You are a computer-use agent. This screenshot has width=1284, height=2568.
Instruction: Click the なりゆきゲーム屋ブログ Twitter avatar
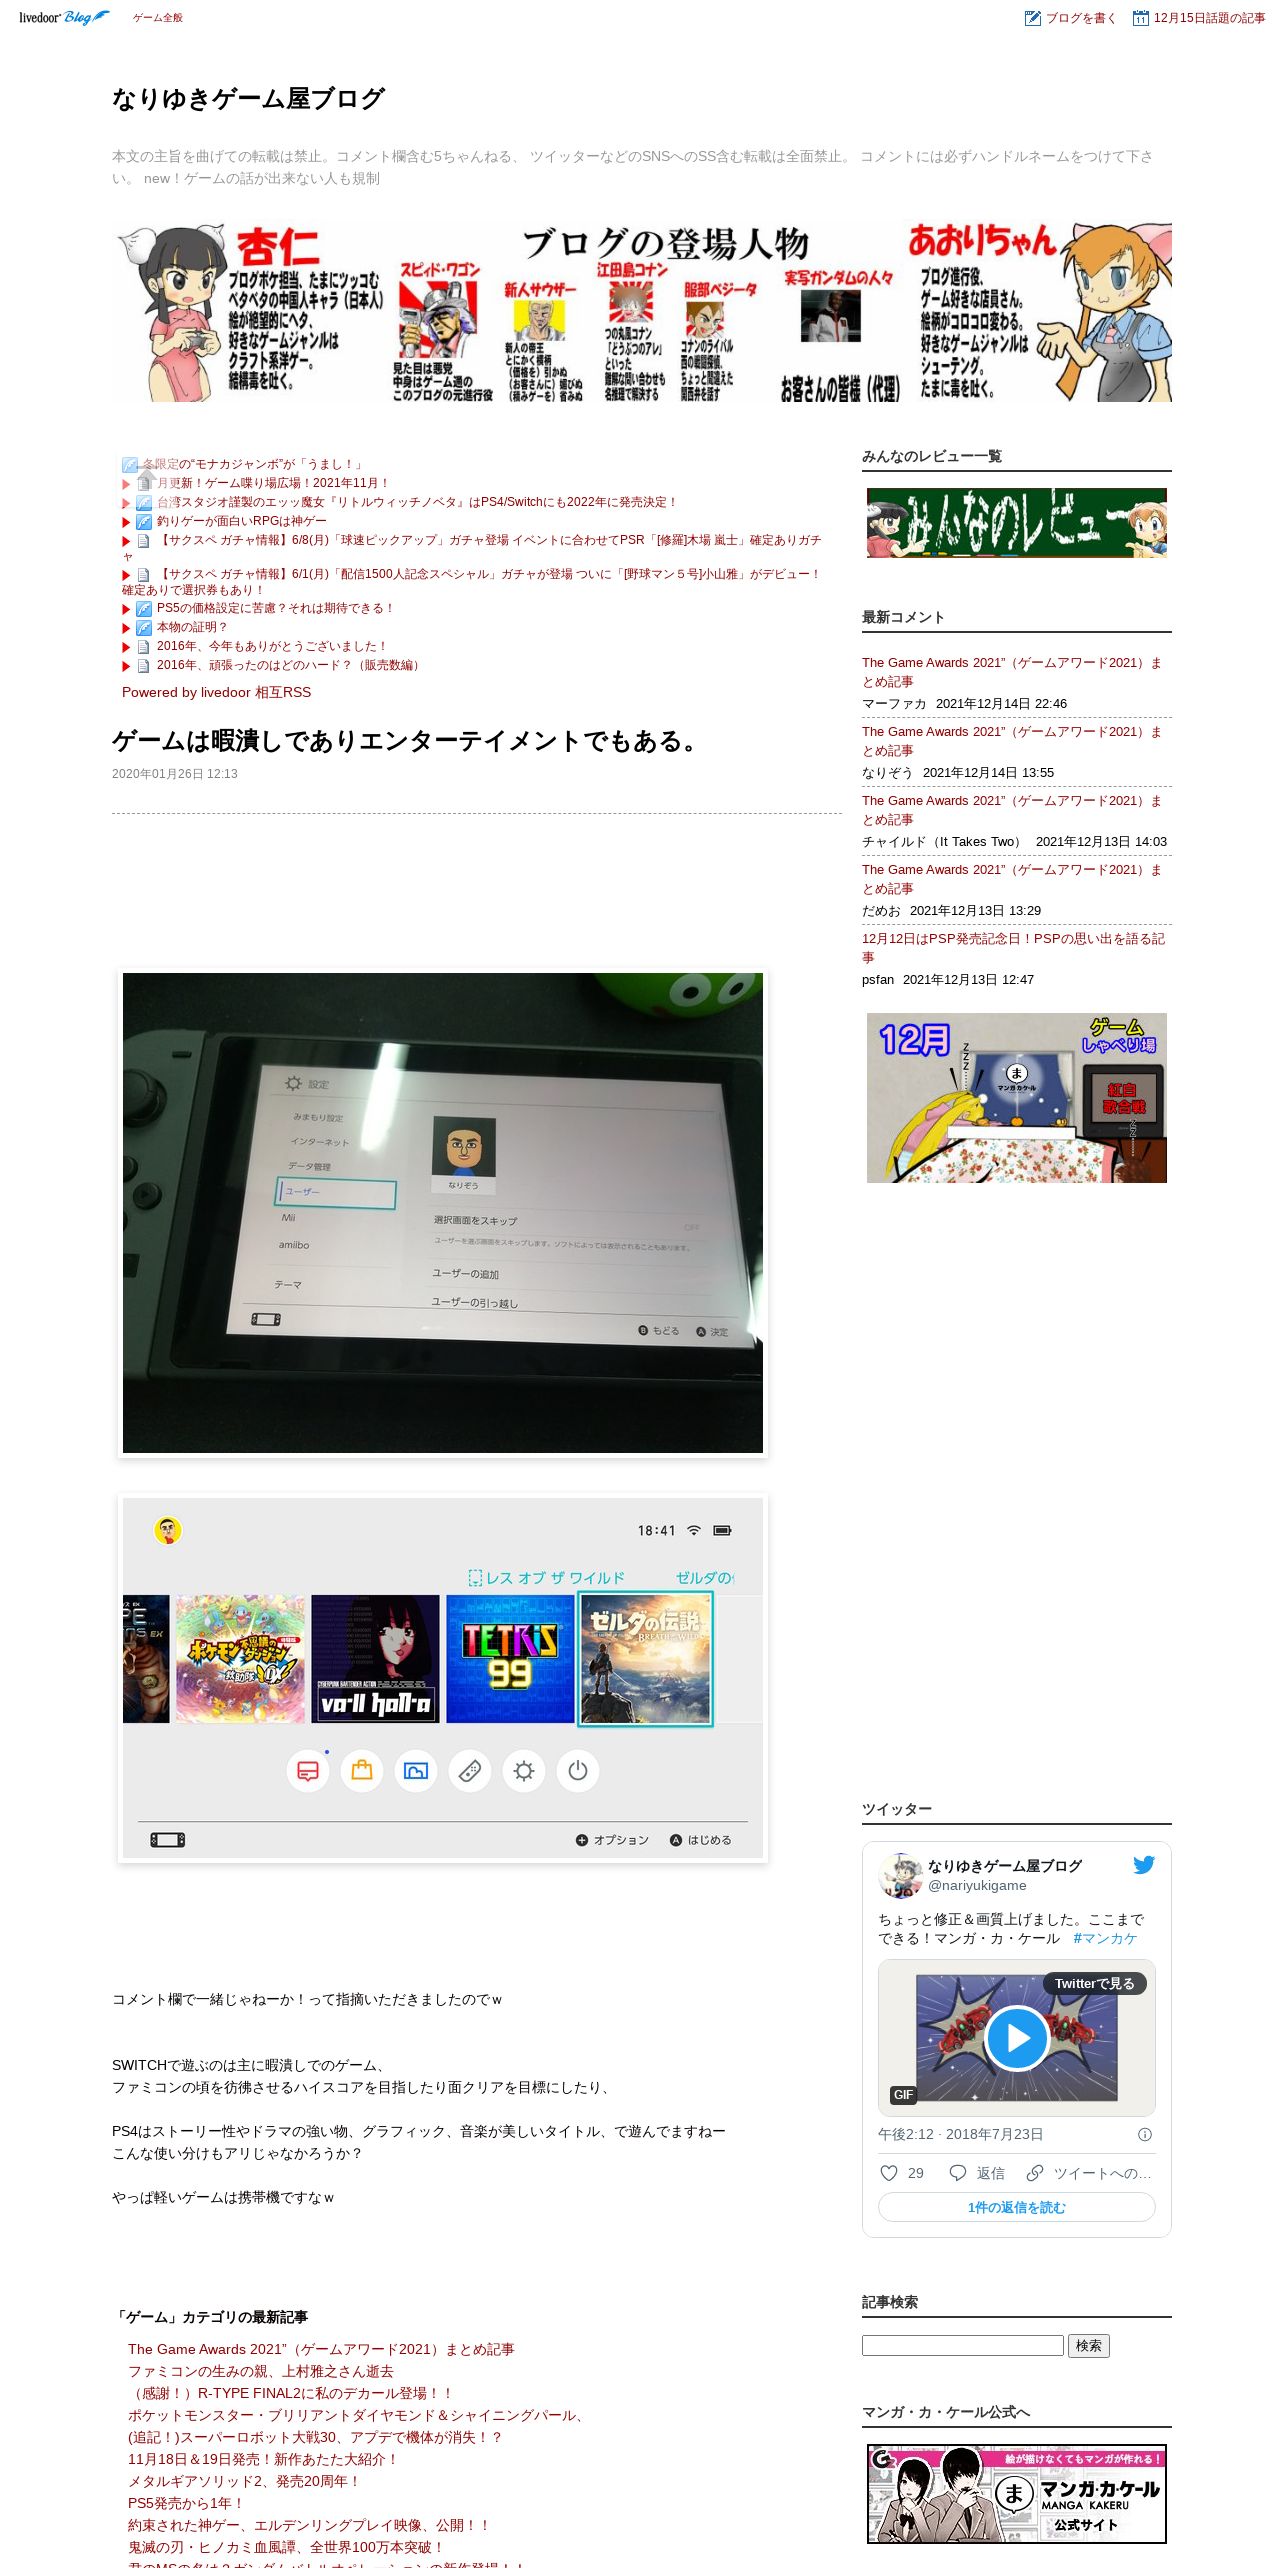coord(900,1875)
